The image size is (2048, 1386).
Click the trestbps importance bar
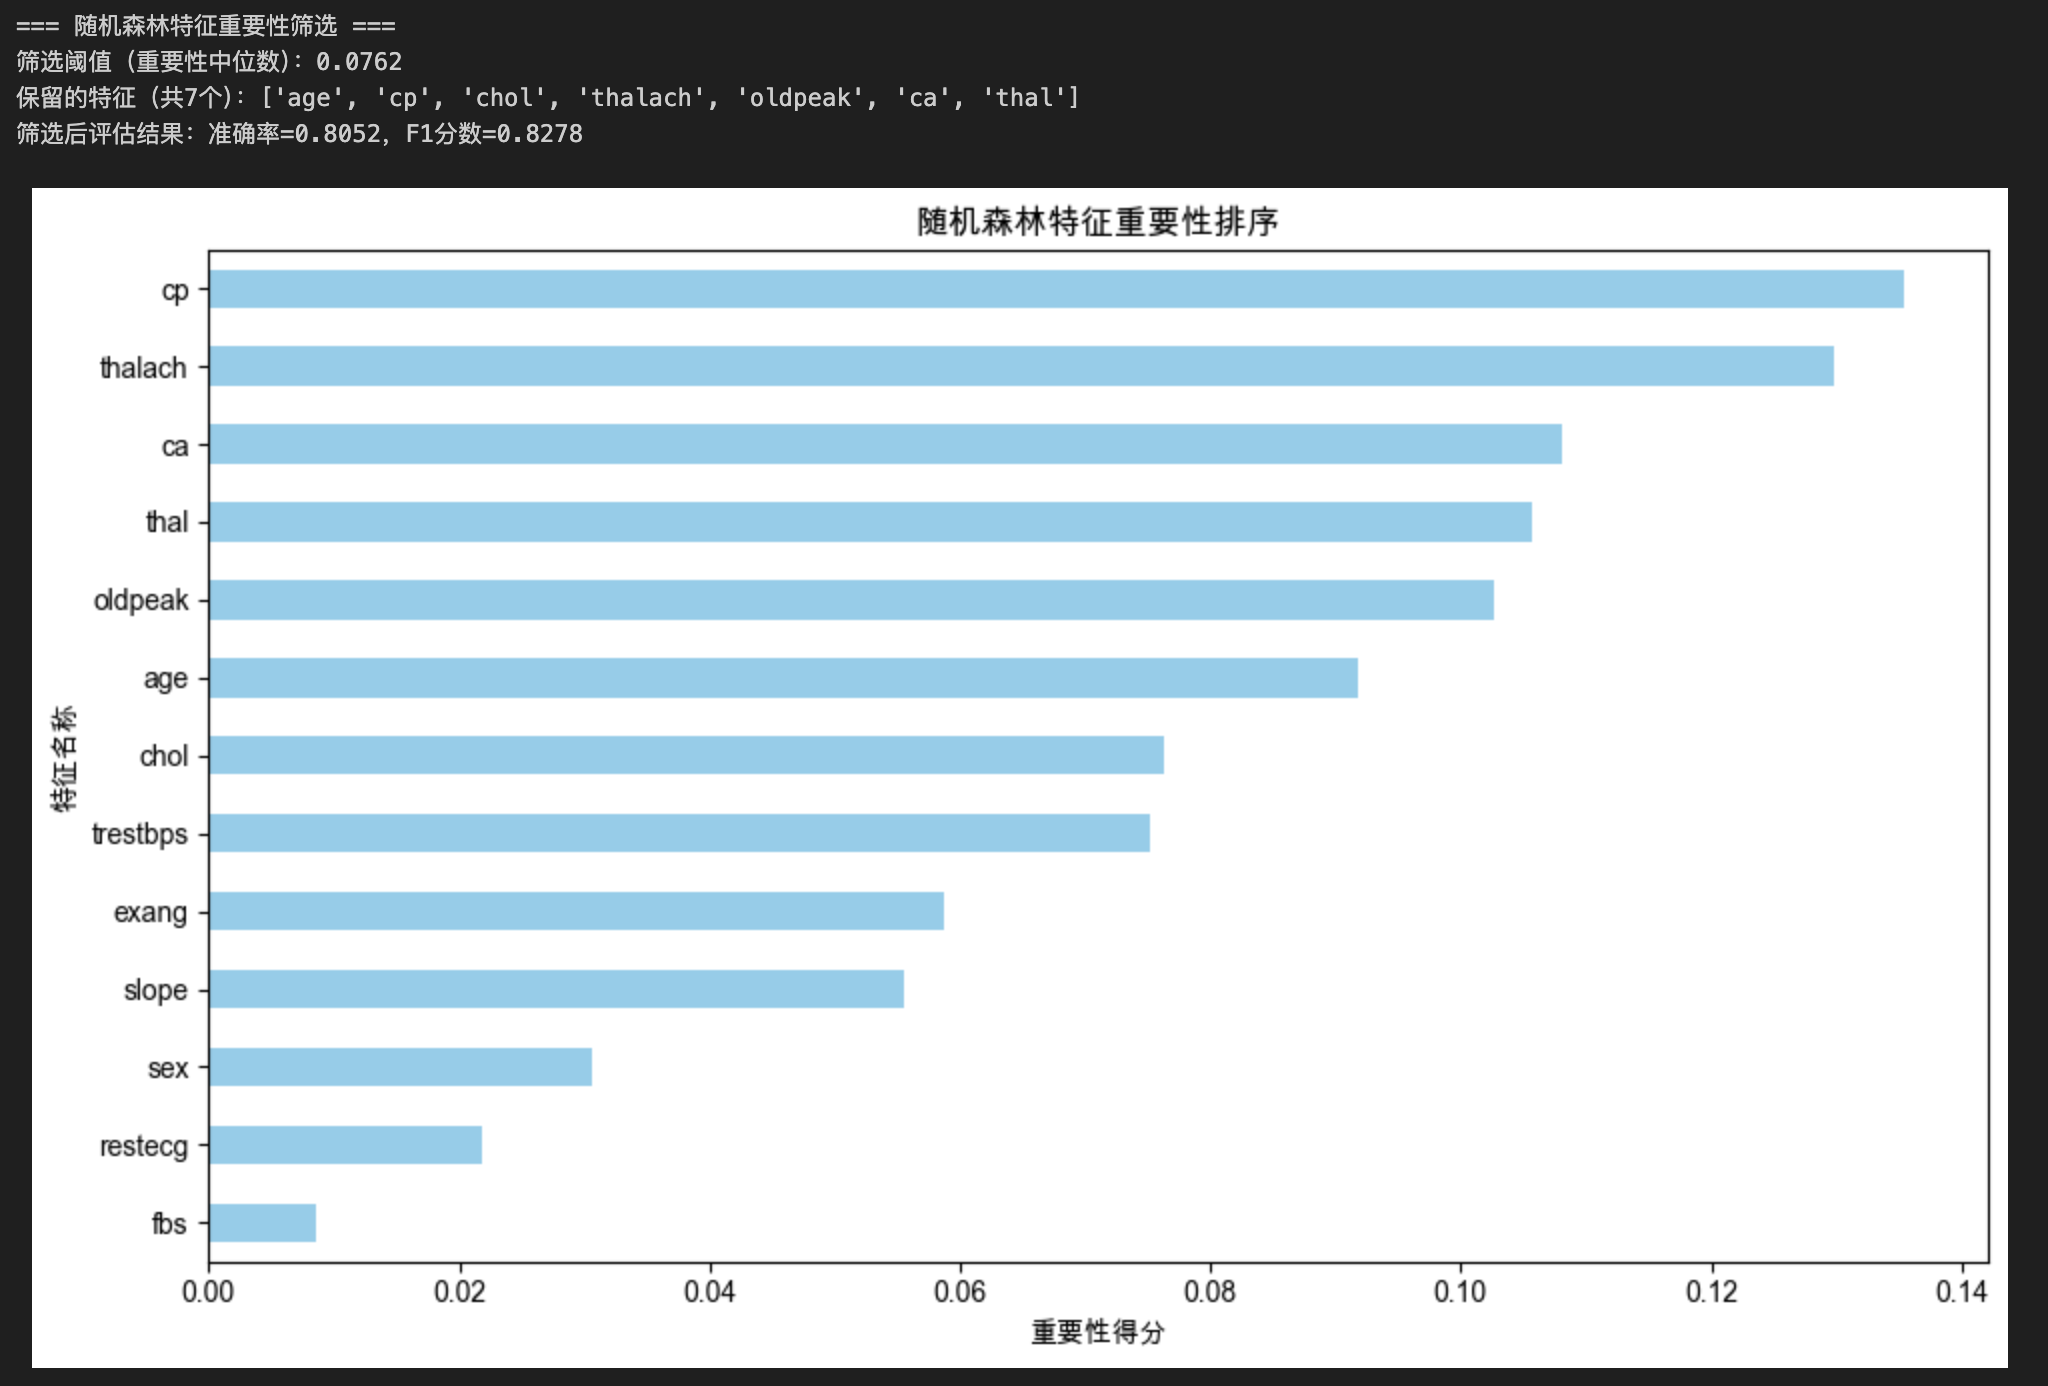pos(679,833)
